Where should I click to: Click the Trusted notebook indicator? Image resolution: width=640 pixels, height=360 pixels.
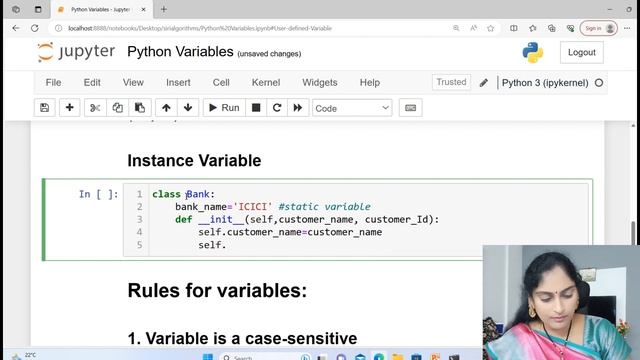click(451, 82)
